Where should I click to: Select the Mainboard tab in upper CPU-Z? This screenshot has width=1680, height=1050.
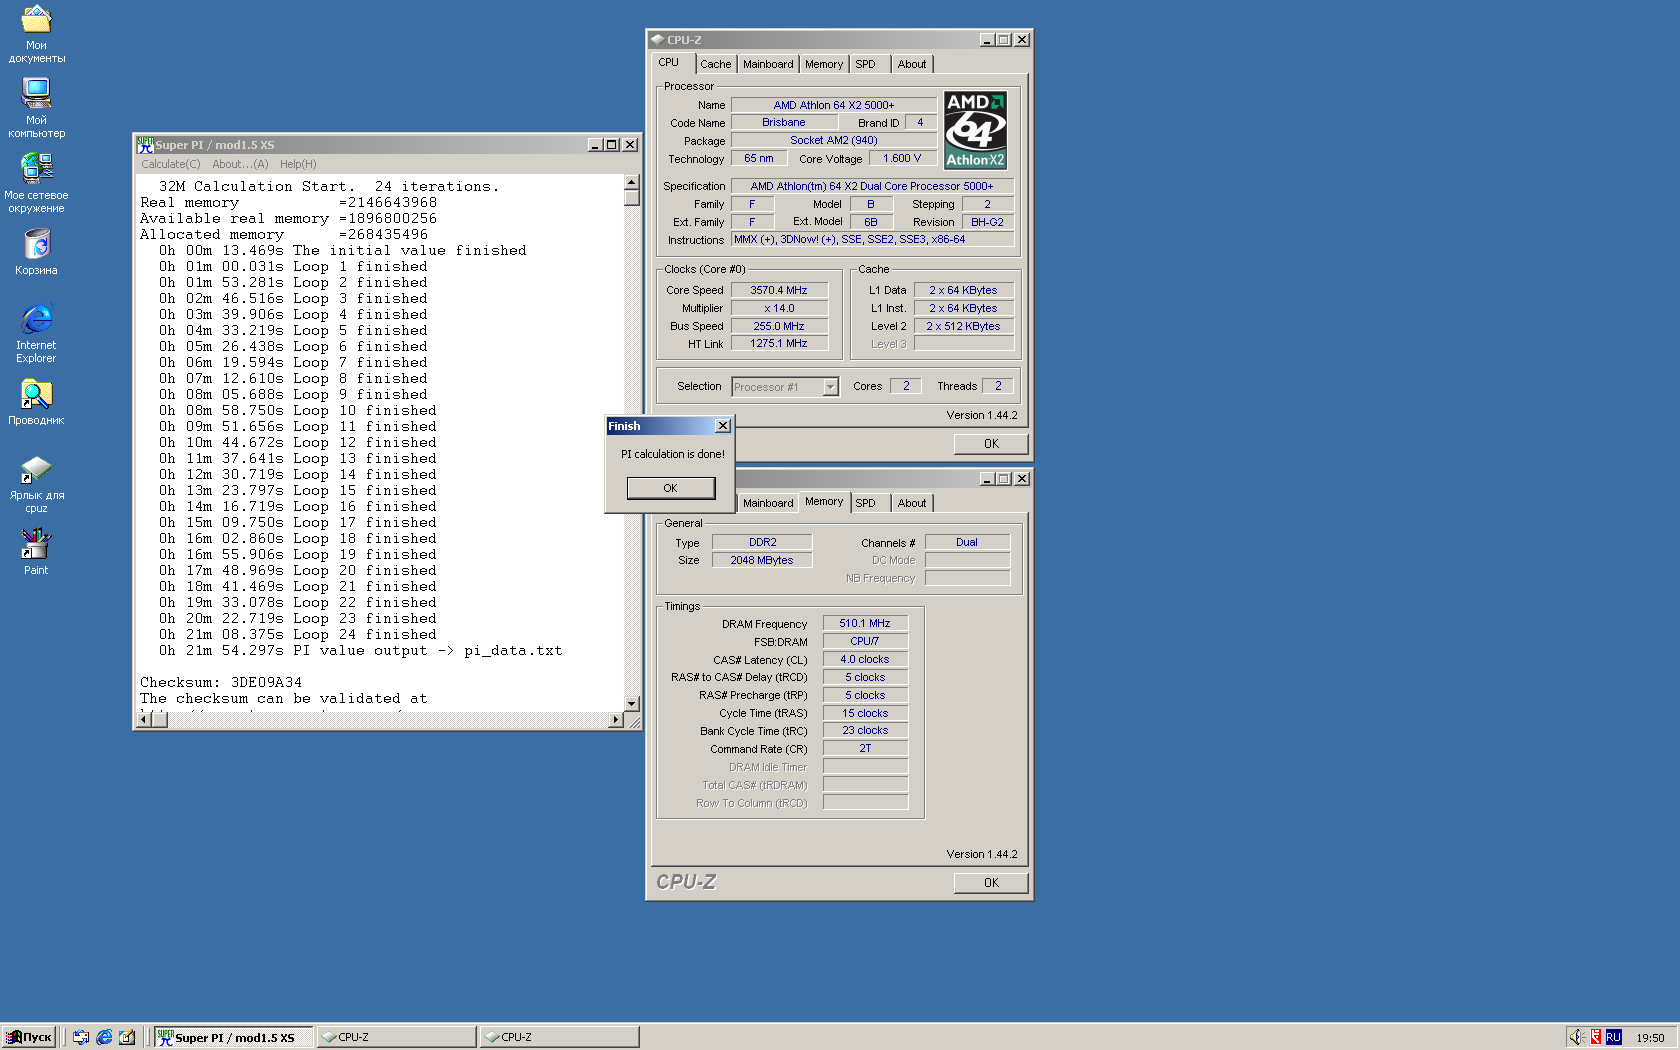pyautogui.click(x=768, y=64)
